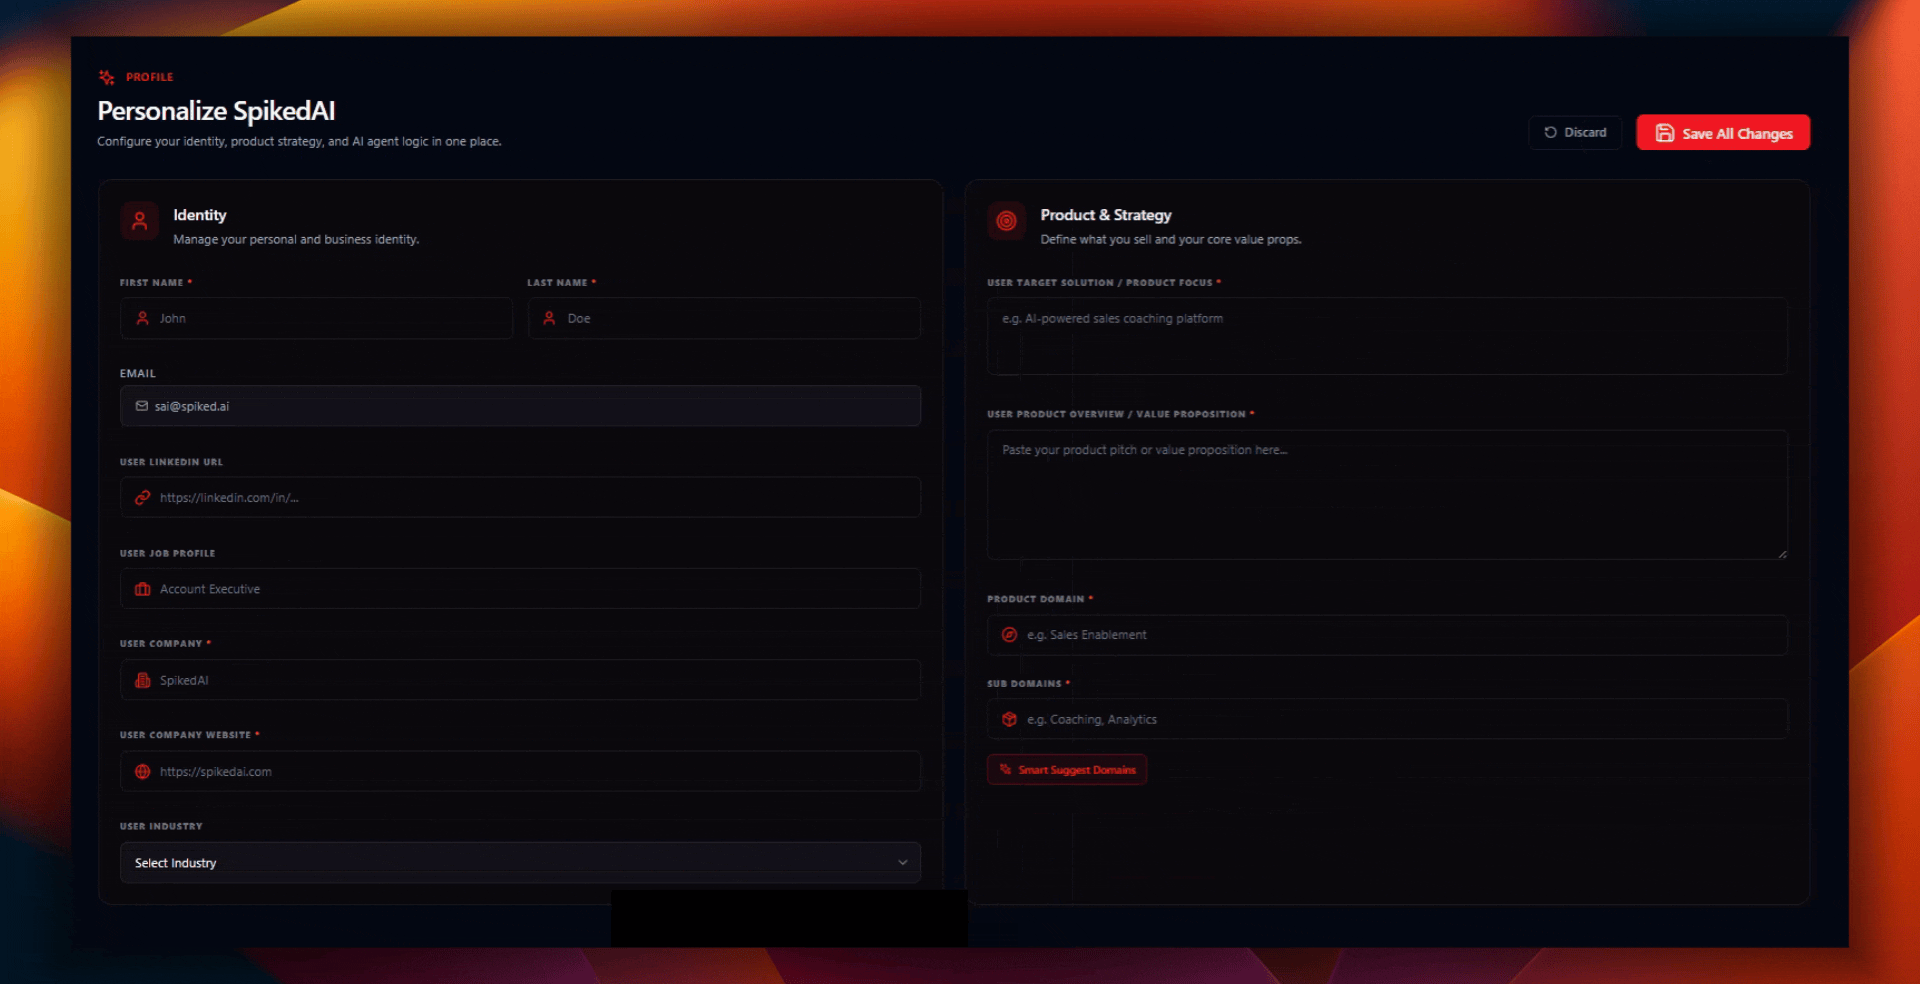Focus the First Name input showing John
The image size is (1920, 984).
[316, 318]
